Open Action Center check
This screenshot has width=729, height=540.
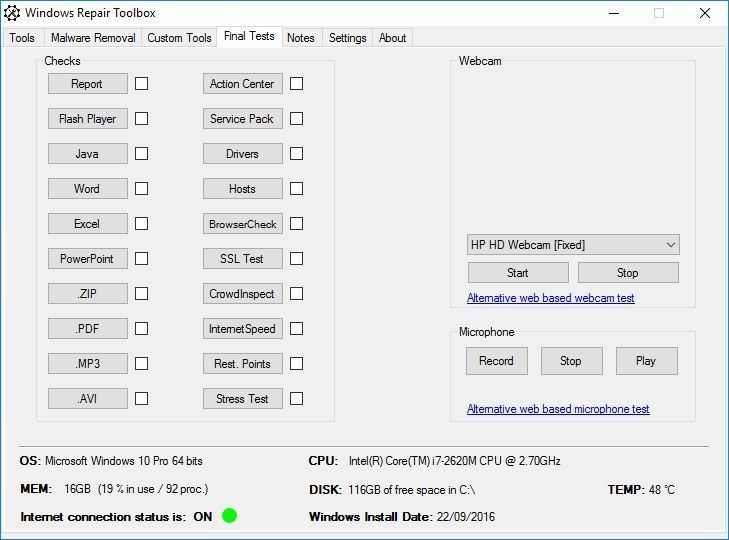[242, 84]
